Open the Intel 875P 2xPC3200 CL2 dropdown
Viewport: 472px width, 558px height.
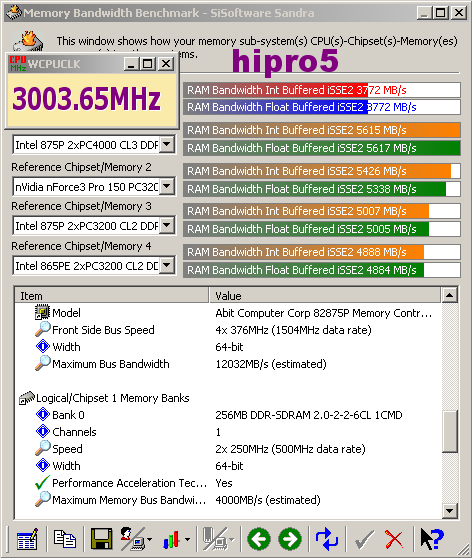pyautogui.click(x=167, y=225)
